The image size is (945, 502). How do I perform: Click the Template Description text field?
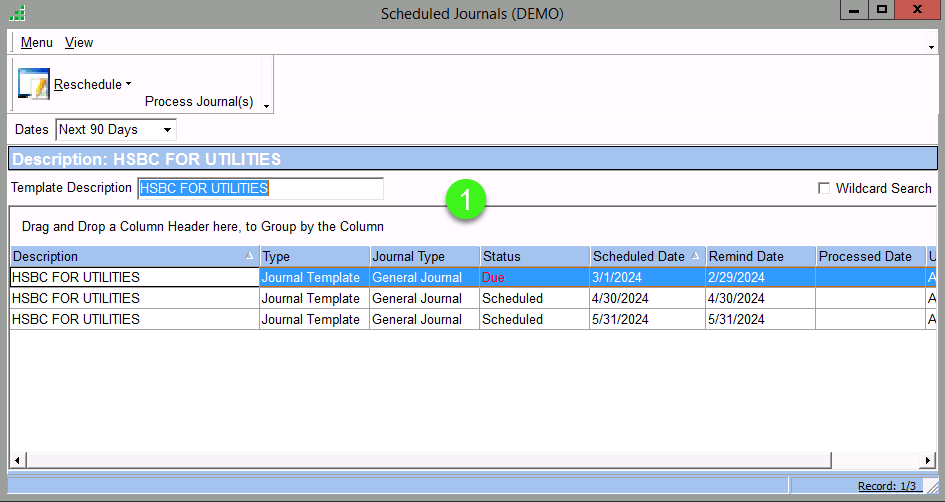[x=260, y=188]
